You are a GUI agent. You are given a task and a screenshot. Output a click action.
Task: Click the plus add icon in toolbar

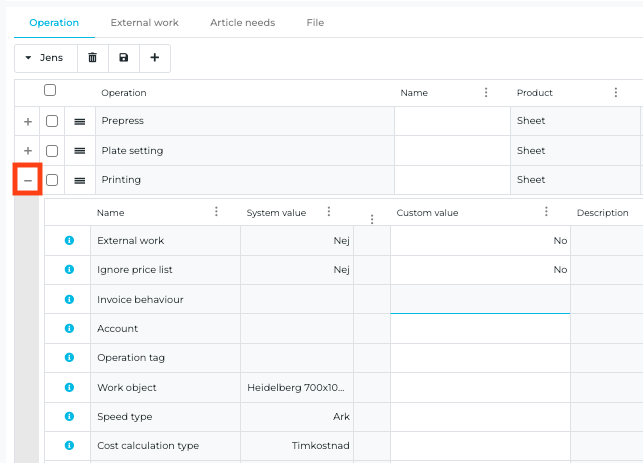point(155,58)
